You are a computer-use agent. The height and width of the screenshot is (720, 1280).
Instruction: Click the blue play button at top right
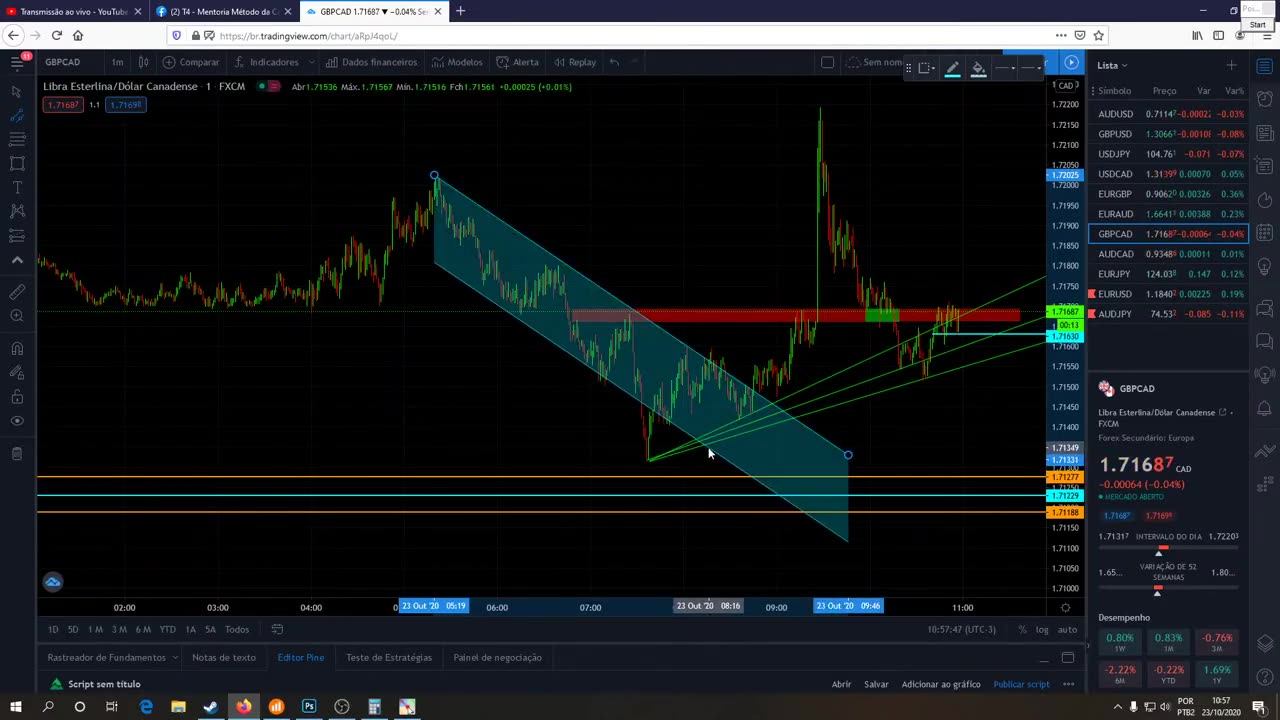click(x=1071, y=62)
